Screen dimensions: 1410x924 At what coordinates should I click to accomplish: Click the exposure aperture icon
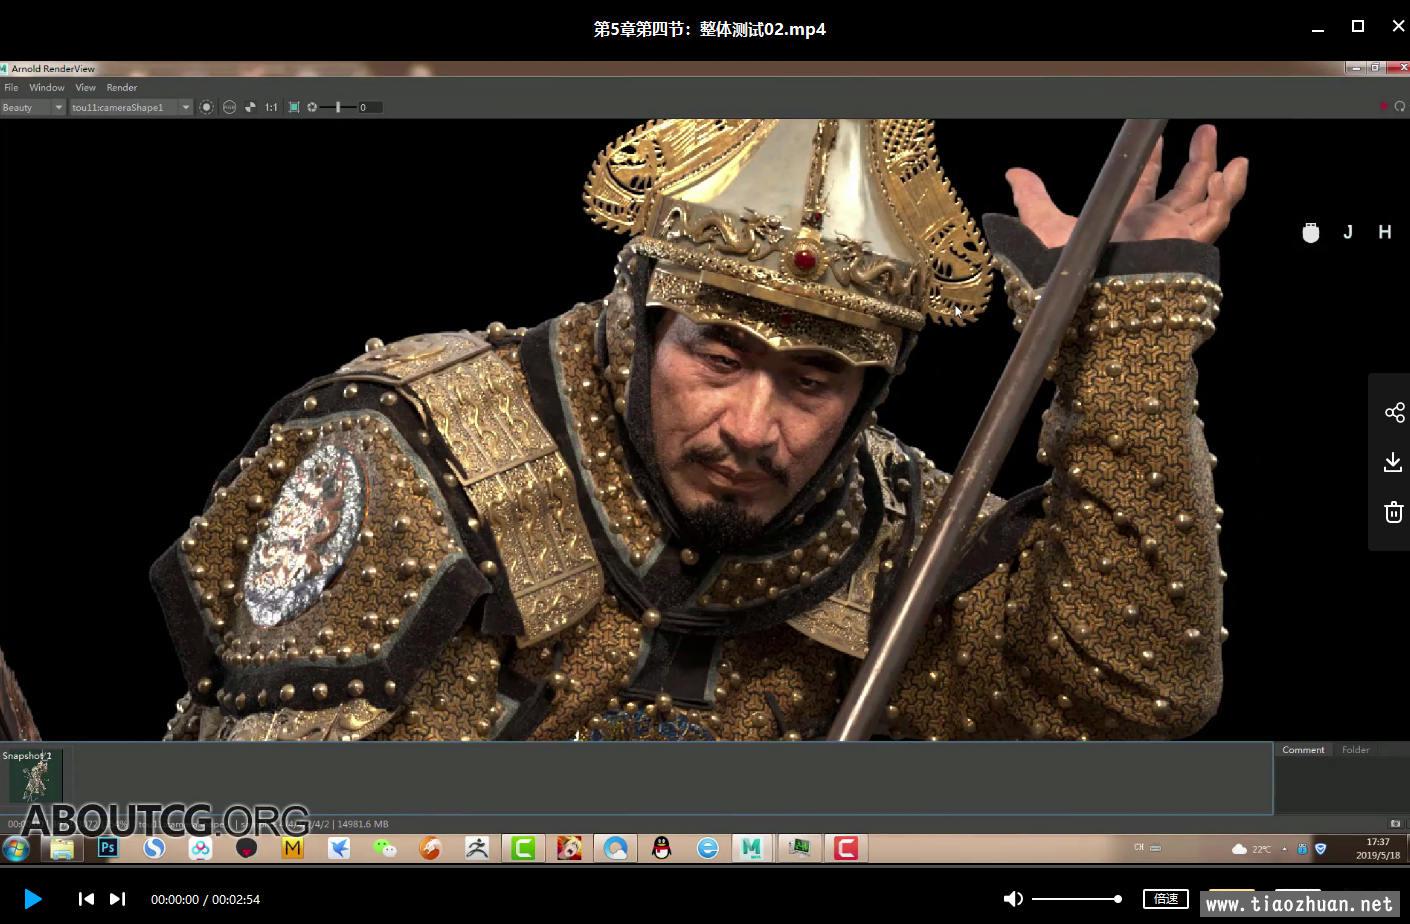[x=312, y=107]
